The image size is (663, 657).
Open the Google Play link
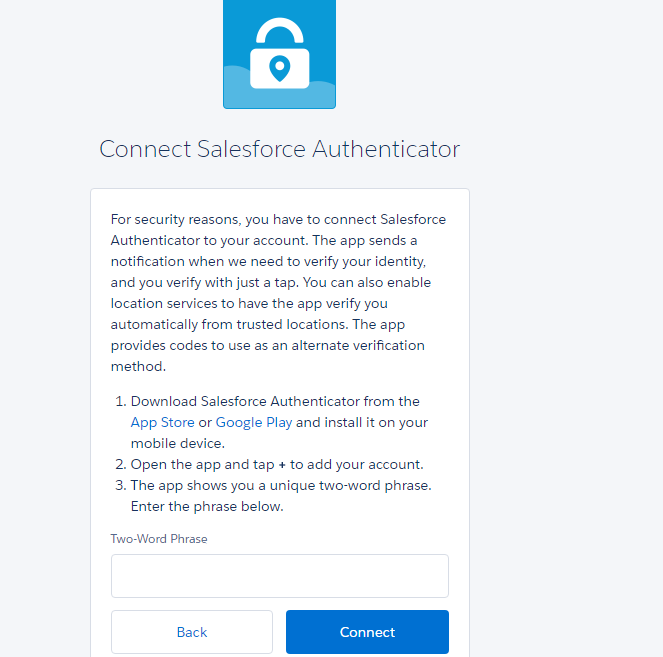tap(254, 422)
